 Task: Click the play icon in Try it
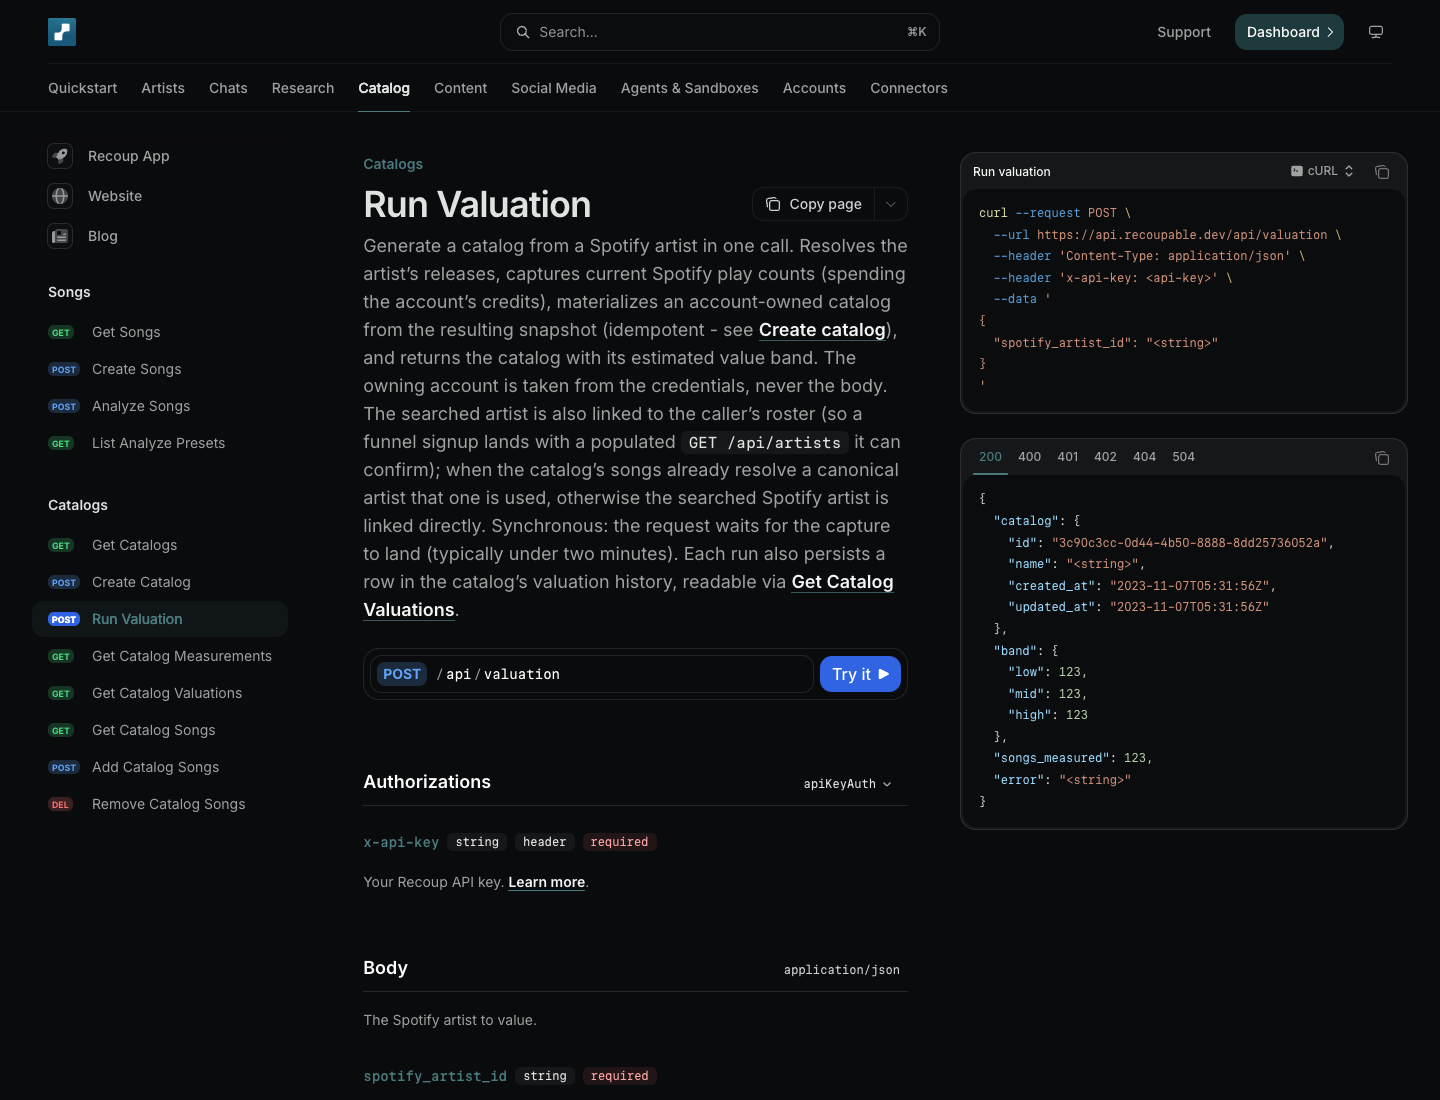(884, 674)
